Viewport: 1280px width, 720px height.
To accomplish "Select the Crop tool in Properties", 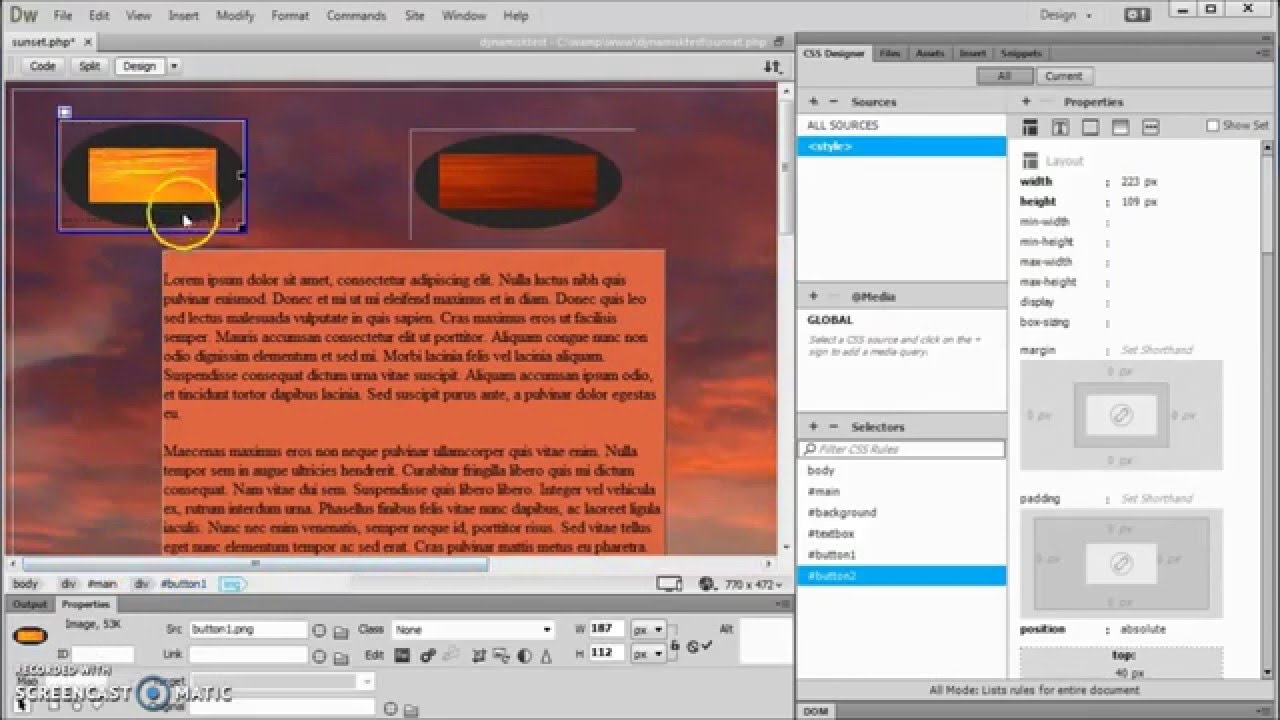I will tap(479, 655).
